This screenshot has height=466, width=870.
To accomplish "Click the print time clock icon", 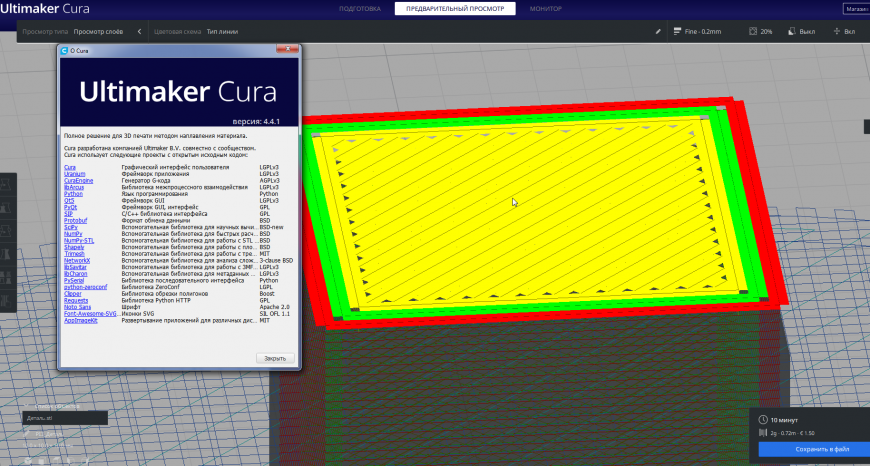I will [x=762, y=420].
